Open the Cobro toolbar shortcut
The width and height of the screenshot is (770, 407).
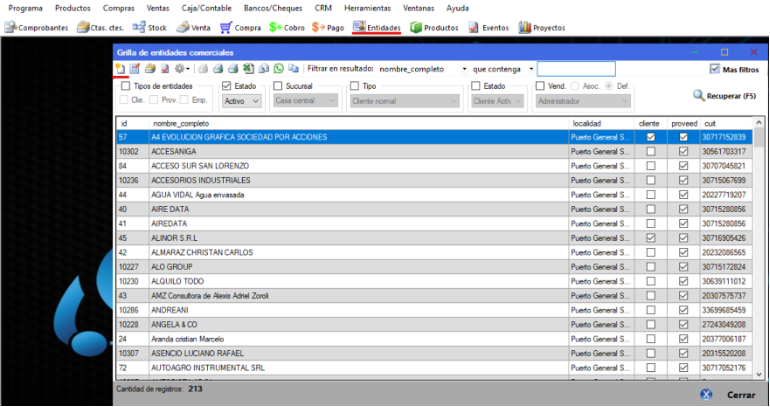click(x=286, y=27)
